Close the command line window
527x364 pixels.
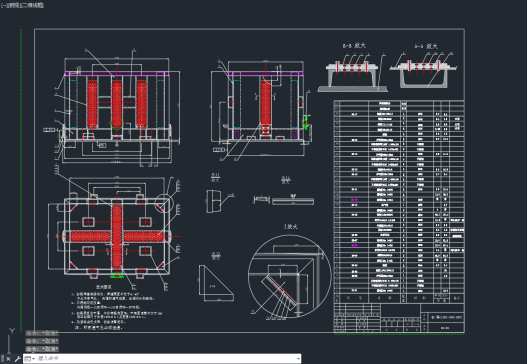coord(8,359)
